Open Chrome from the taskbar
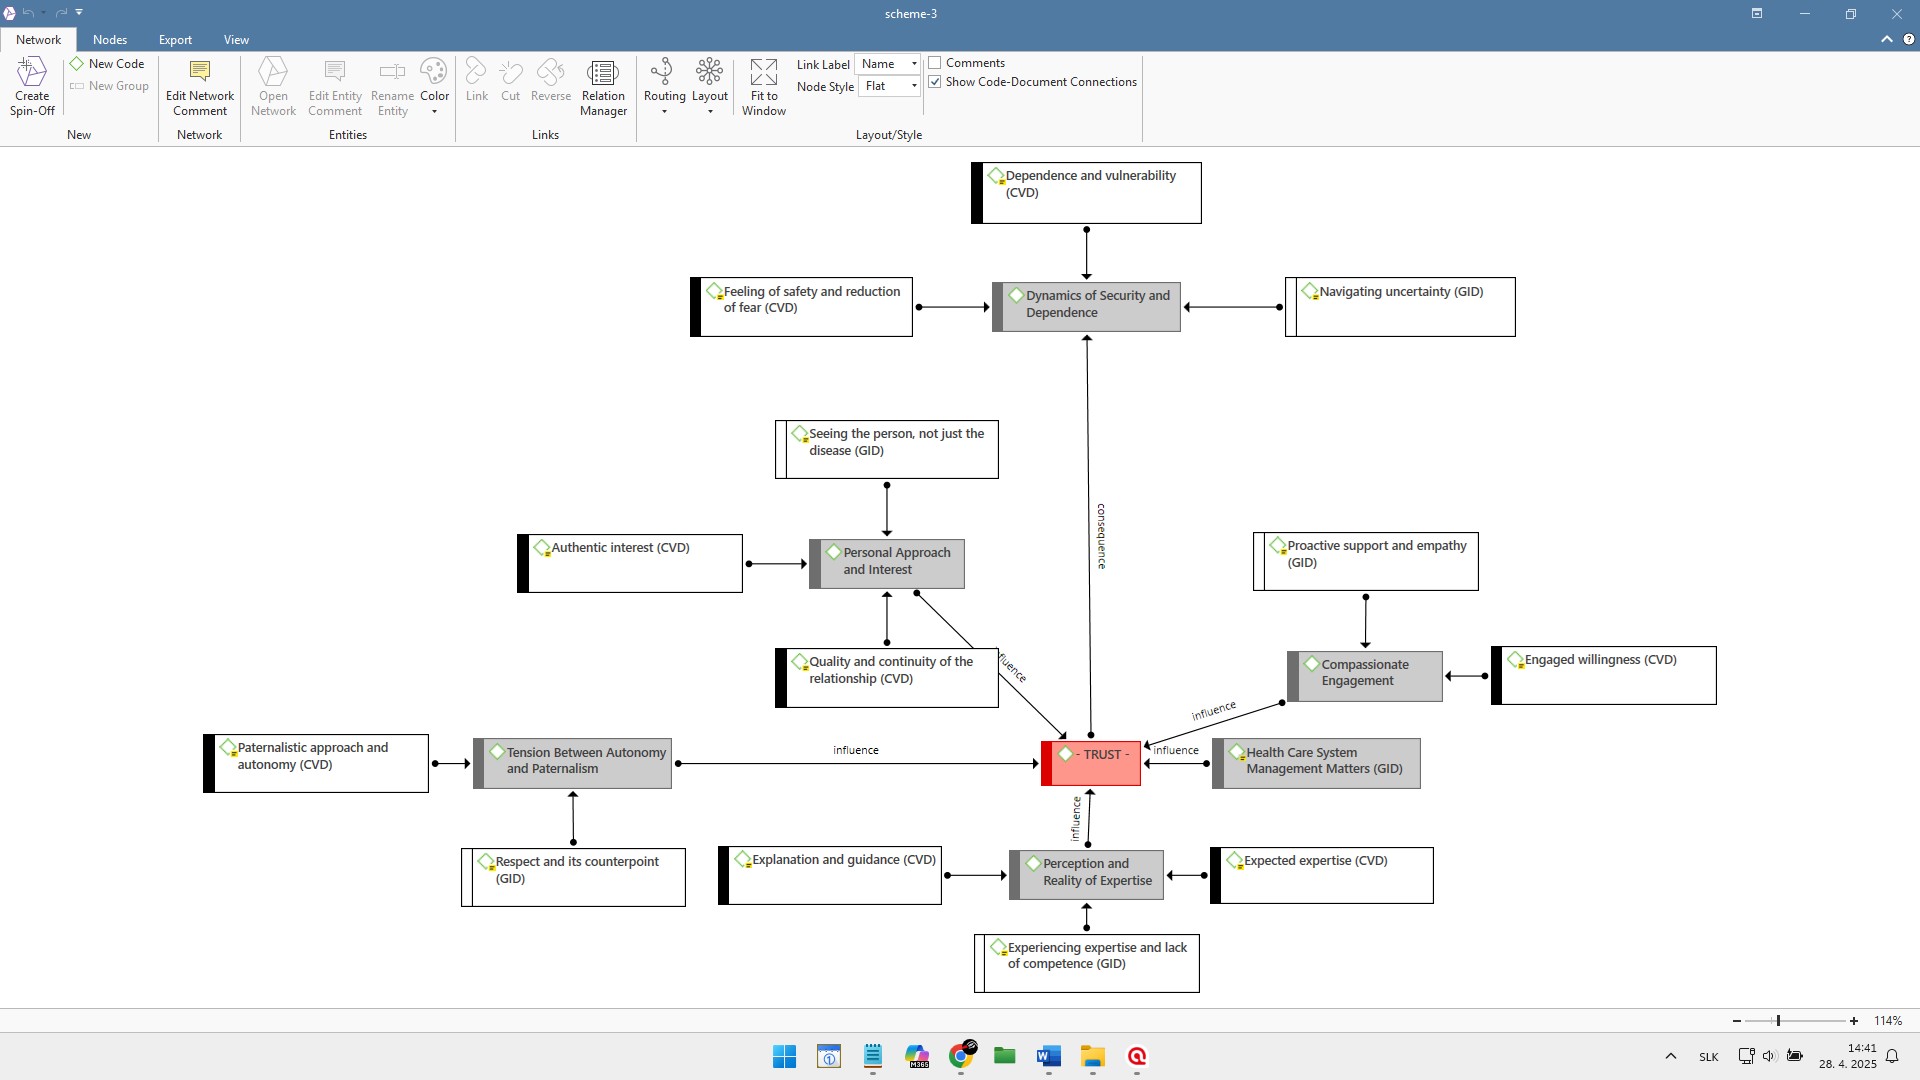Screen dimensions: 1920x1080 click(962, 1056)
